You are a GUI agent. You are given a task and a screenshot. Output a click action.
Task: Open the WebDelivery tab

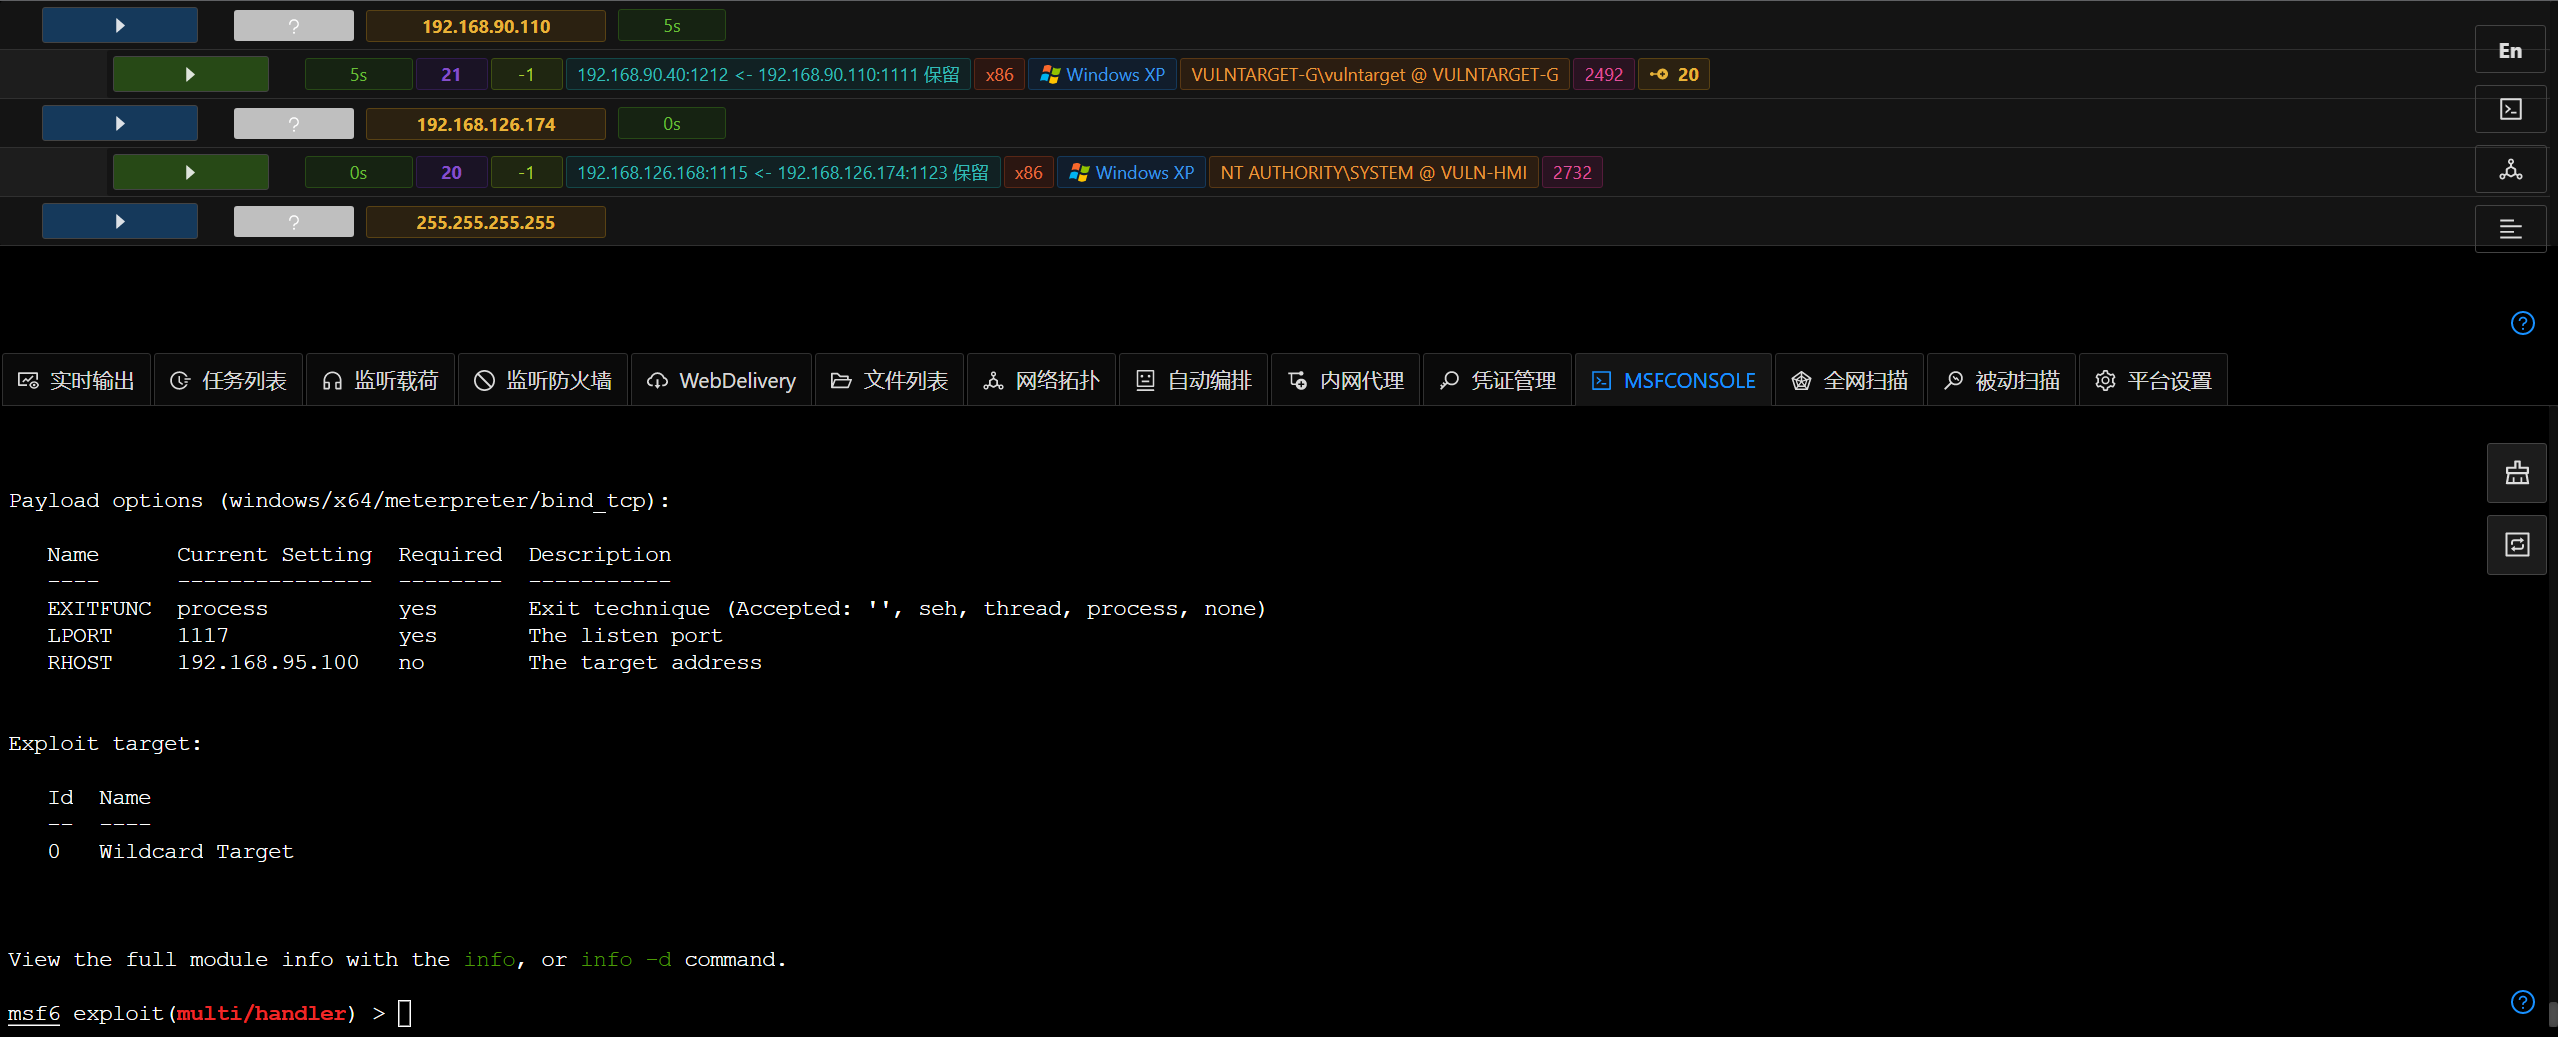722,381
